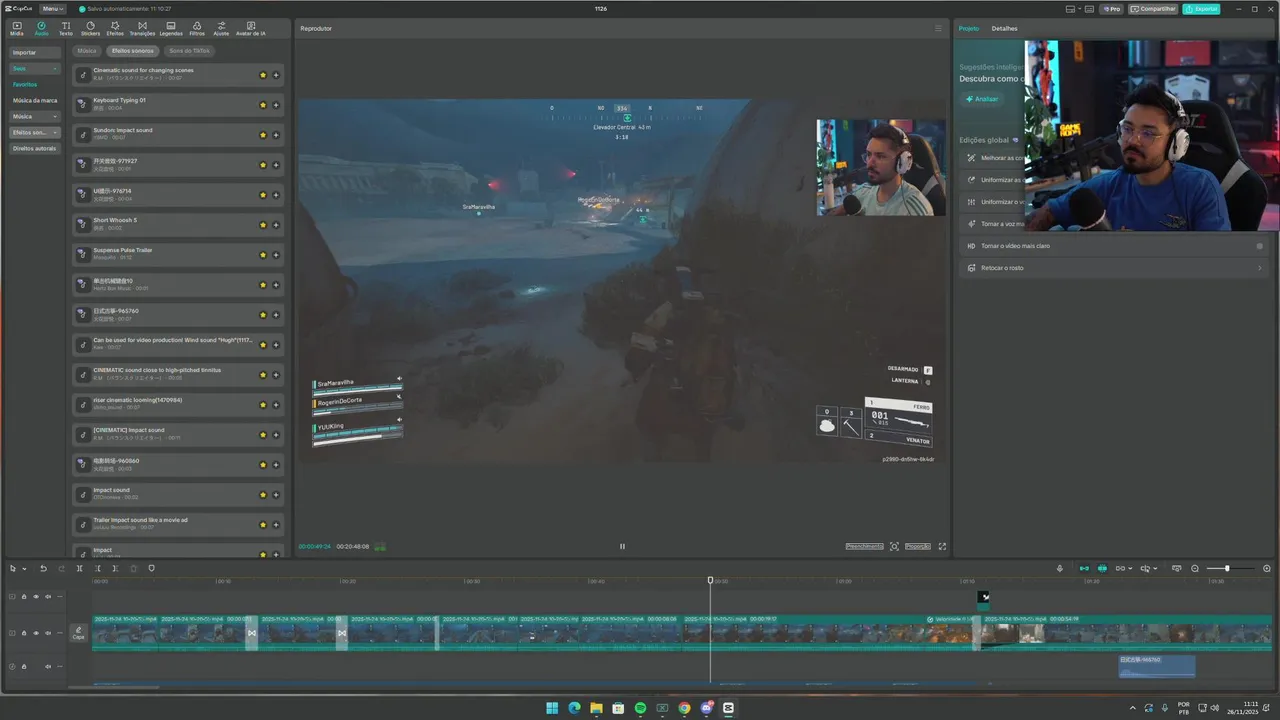The width and height of the screenshot is (1280, 720).
Task: Add 'Short Whoosh 5' sound to timeline
Action: click(x=276, y=224)
